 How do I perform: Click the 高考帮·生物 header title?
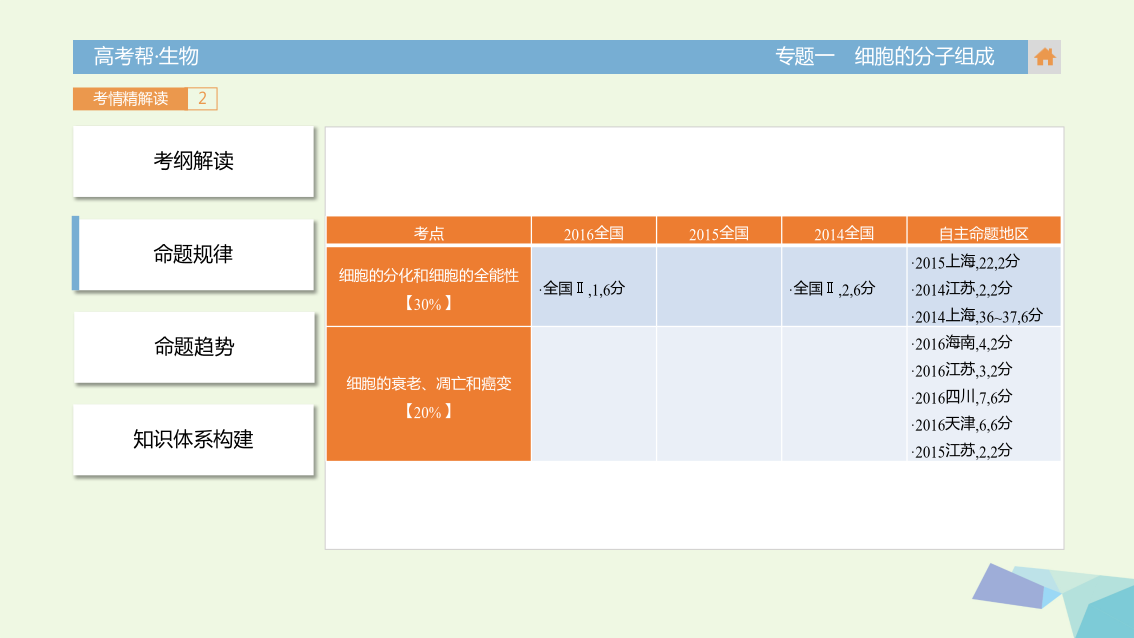146,56
